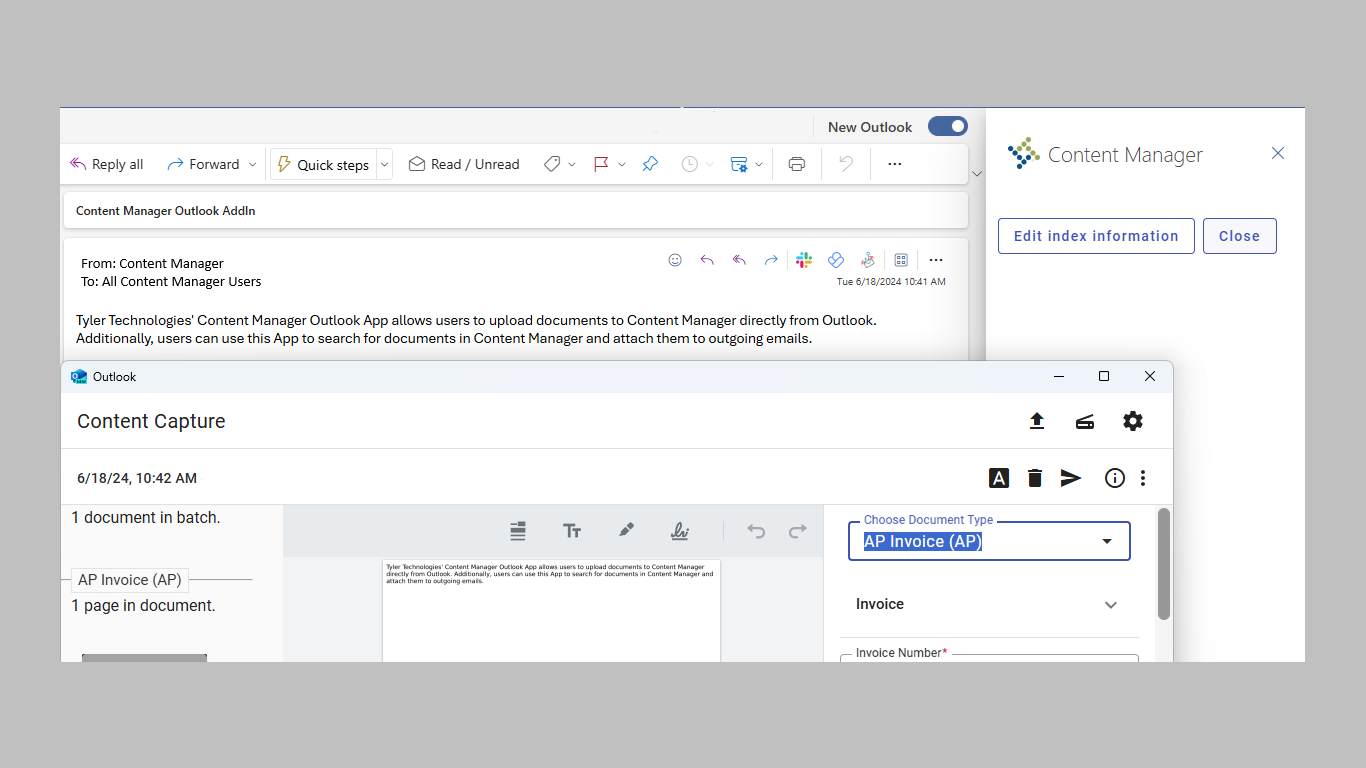Viewport: 1366px width, 768px height.
Task: Click Quick steps in the toolbar
Action: pos(323,164)
